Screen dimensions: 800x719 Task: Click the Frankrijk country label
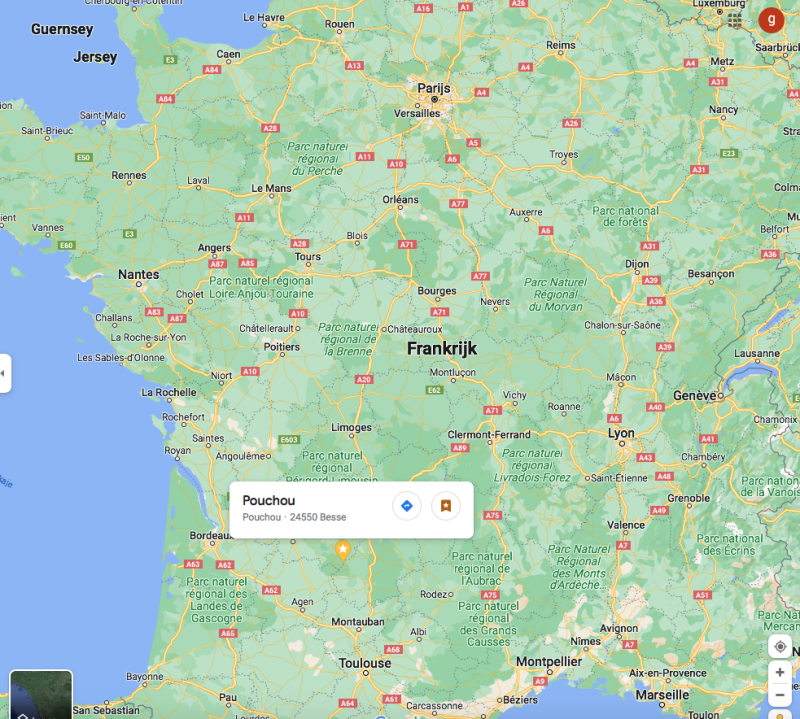point(442,349)
